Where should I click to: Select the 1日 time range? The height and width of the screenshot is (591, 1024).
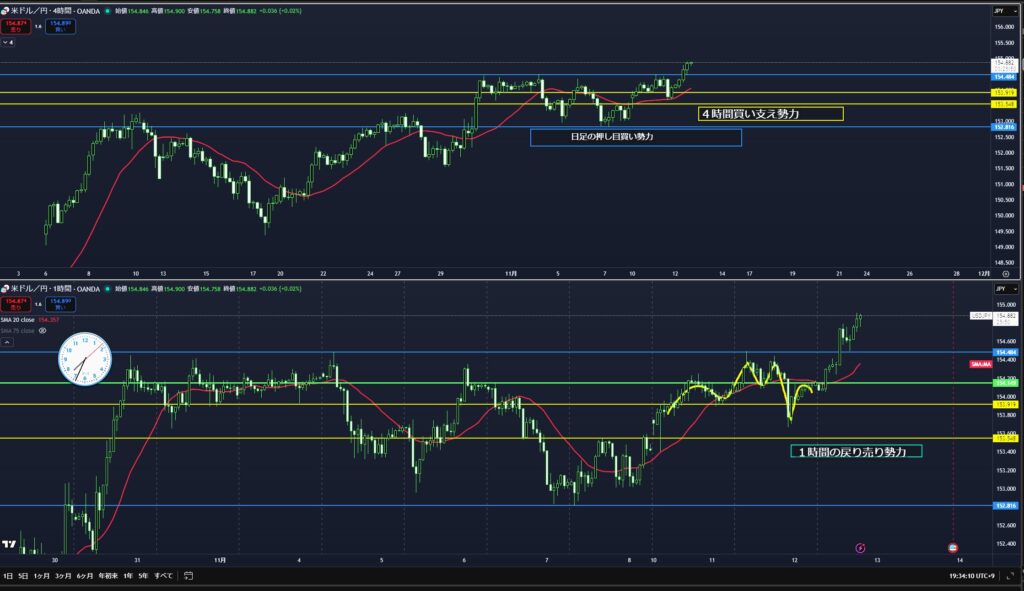click(9, 577)
